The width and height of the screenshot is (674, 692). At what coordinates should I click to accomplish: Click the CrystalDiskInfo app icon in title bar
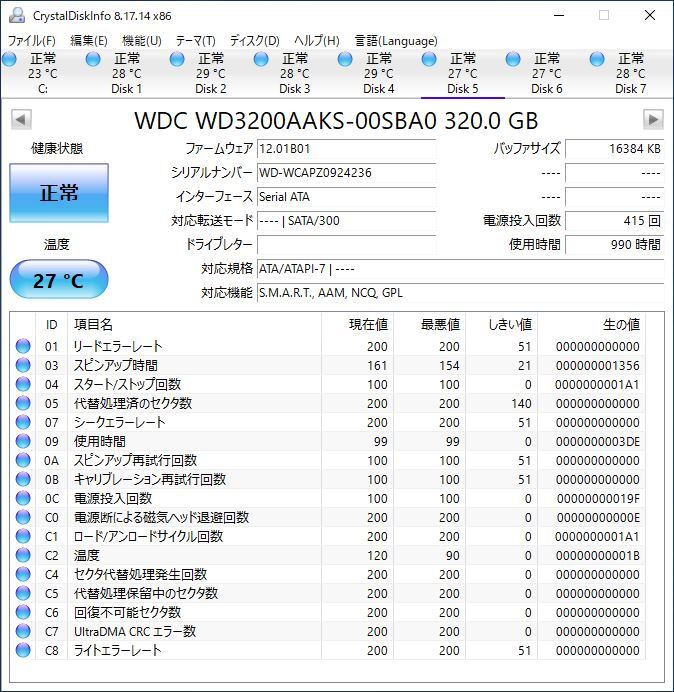pos(17,15)
